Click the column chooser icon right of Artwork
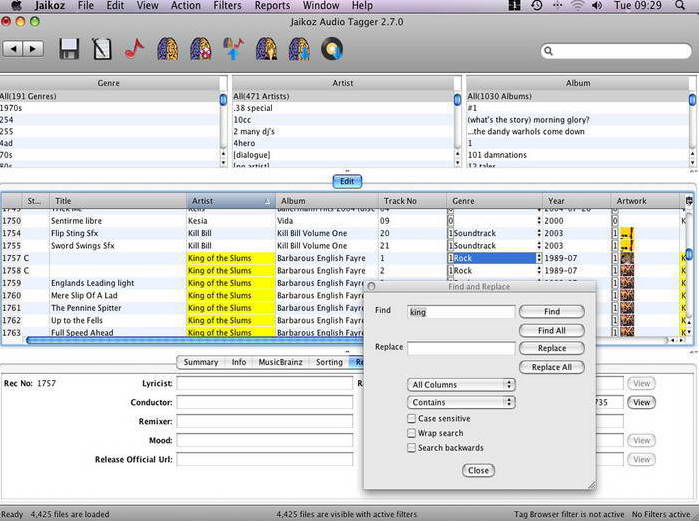Image resolution: width=699 pixels, height=521 pixels. coord(689,201)
